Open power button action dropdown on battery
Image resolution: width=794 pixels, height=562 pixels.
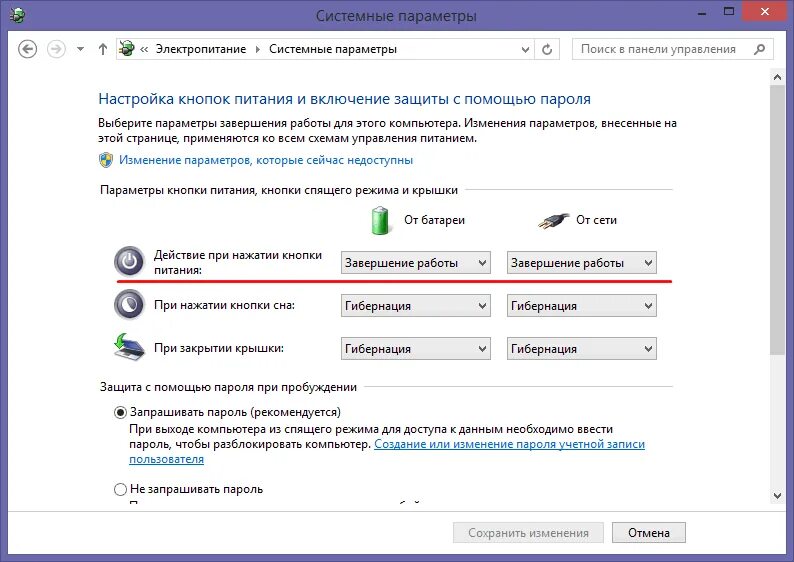(x=416, y=263)
